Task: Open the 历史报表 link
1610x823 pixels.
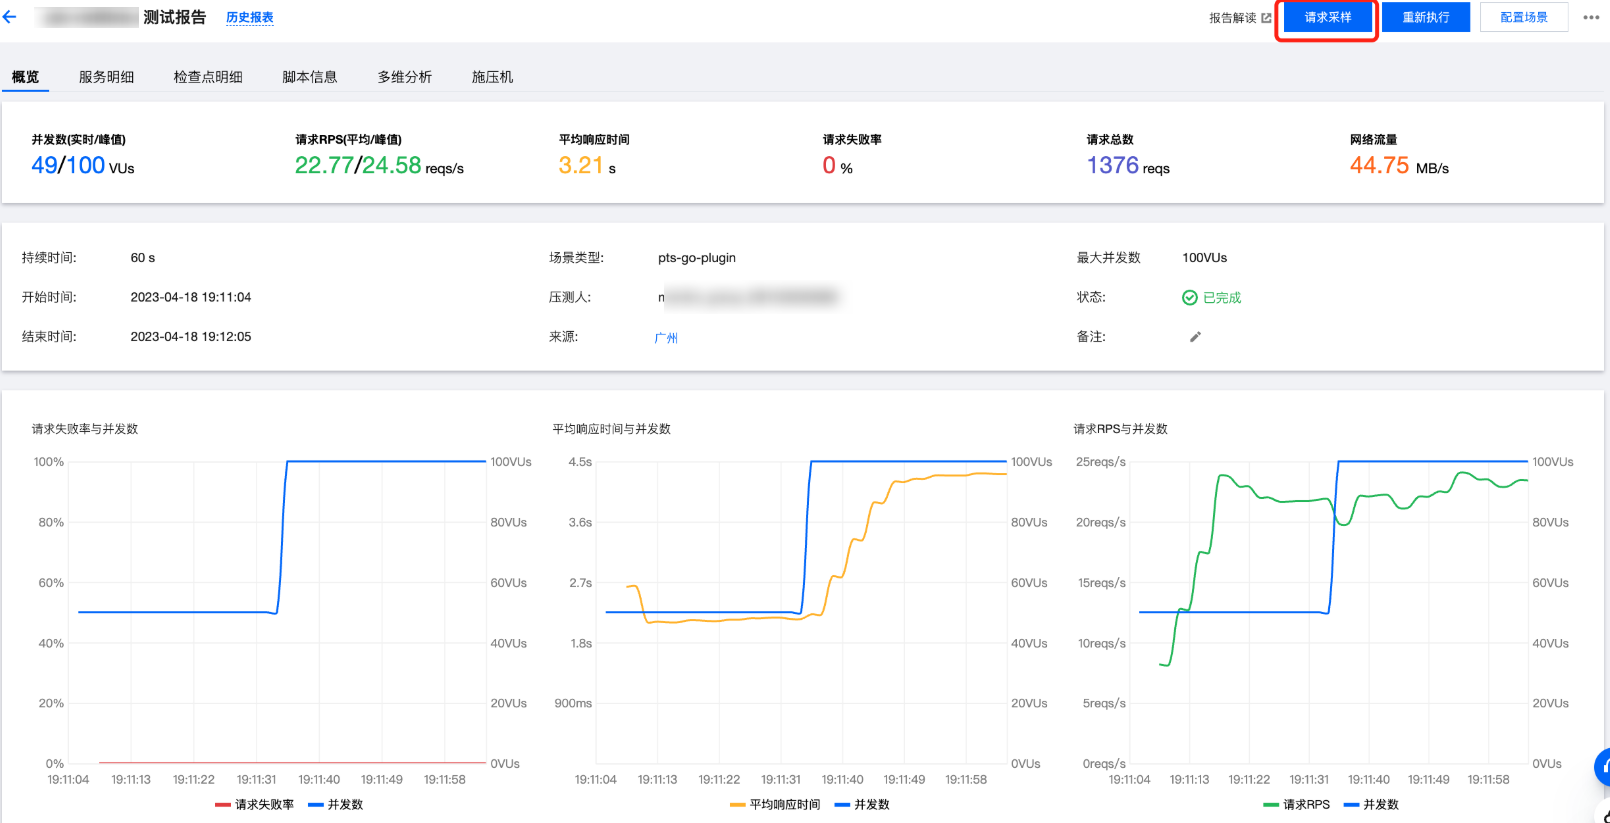Action: click(x=249, y=18)
